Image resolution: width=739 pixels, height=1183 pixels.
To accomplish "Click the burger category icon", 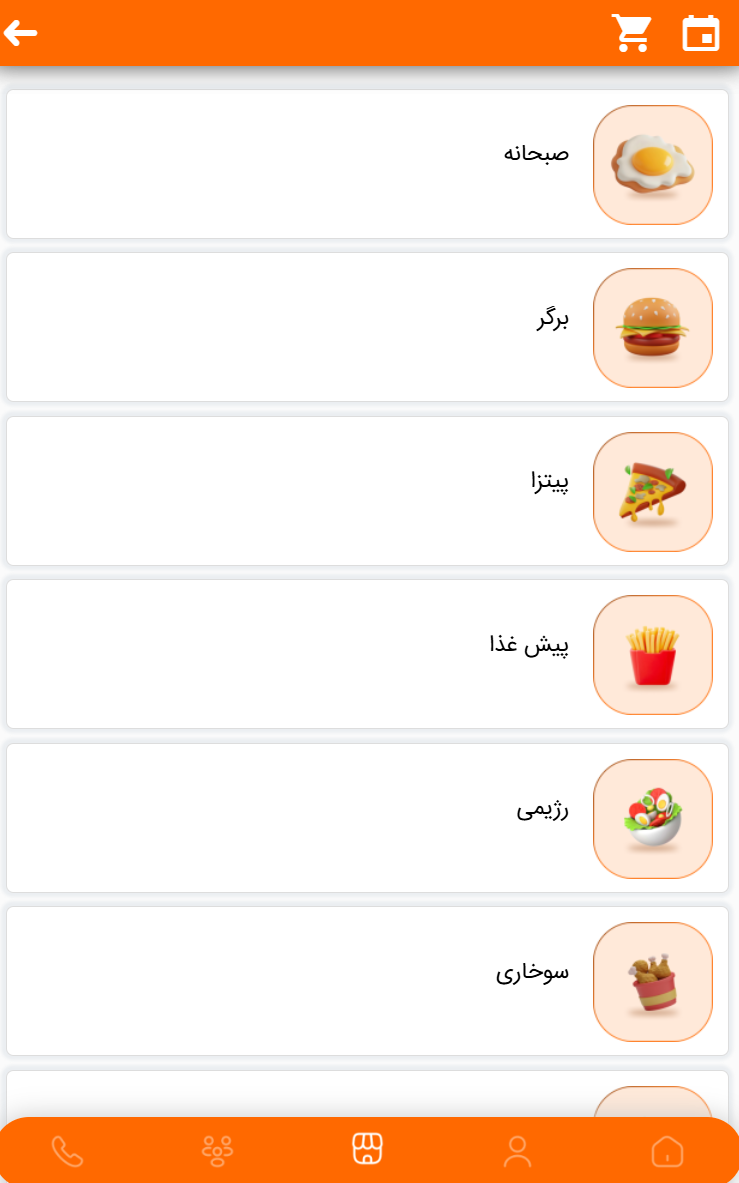I will point(652,328).
